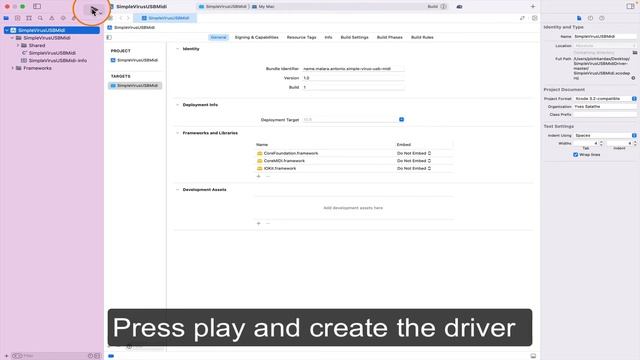This screenshot has width=640, height=360.
Task: Collapse the Deployment Info section
Action: point(177,105)
